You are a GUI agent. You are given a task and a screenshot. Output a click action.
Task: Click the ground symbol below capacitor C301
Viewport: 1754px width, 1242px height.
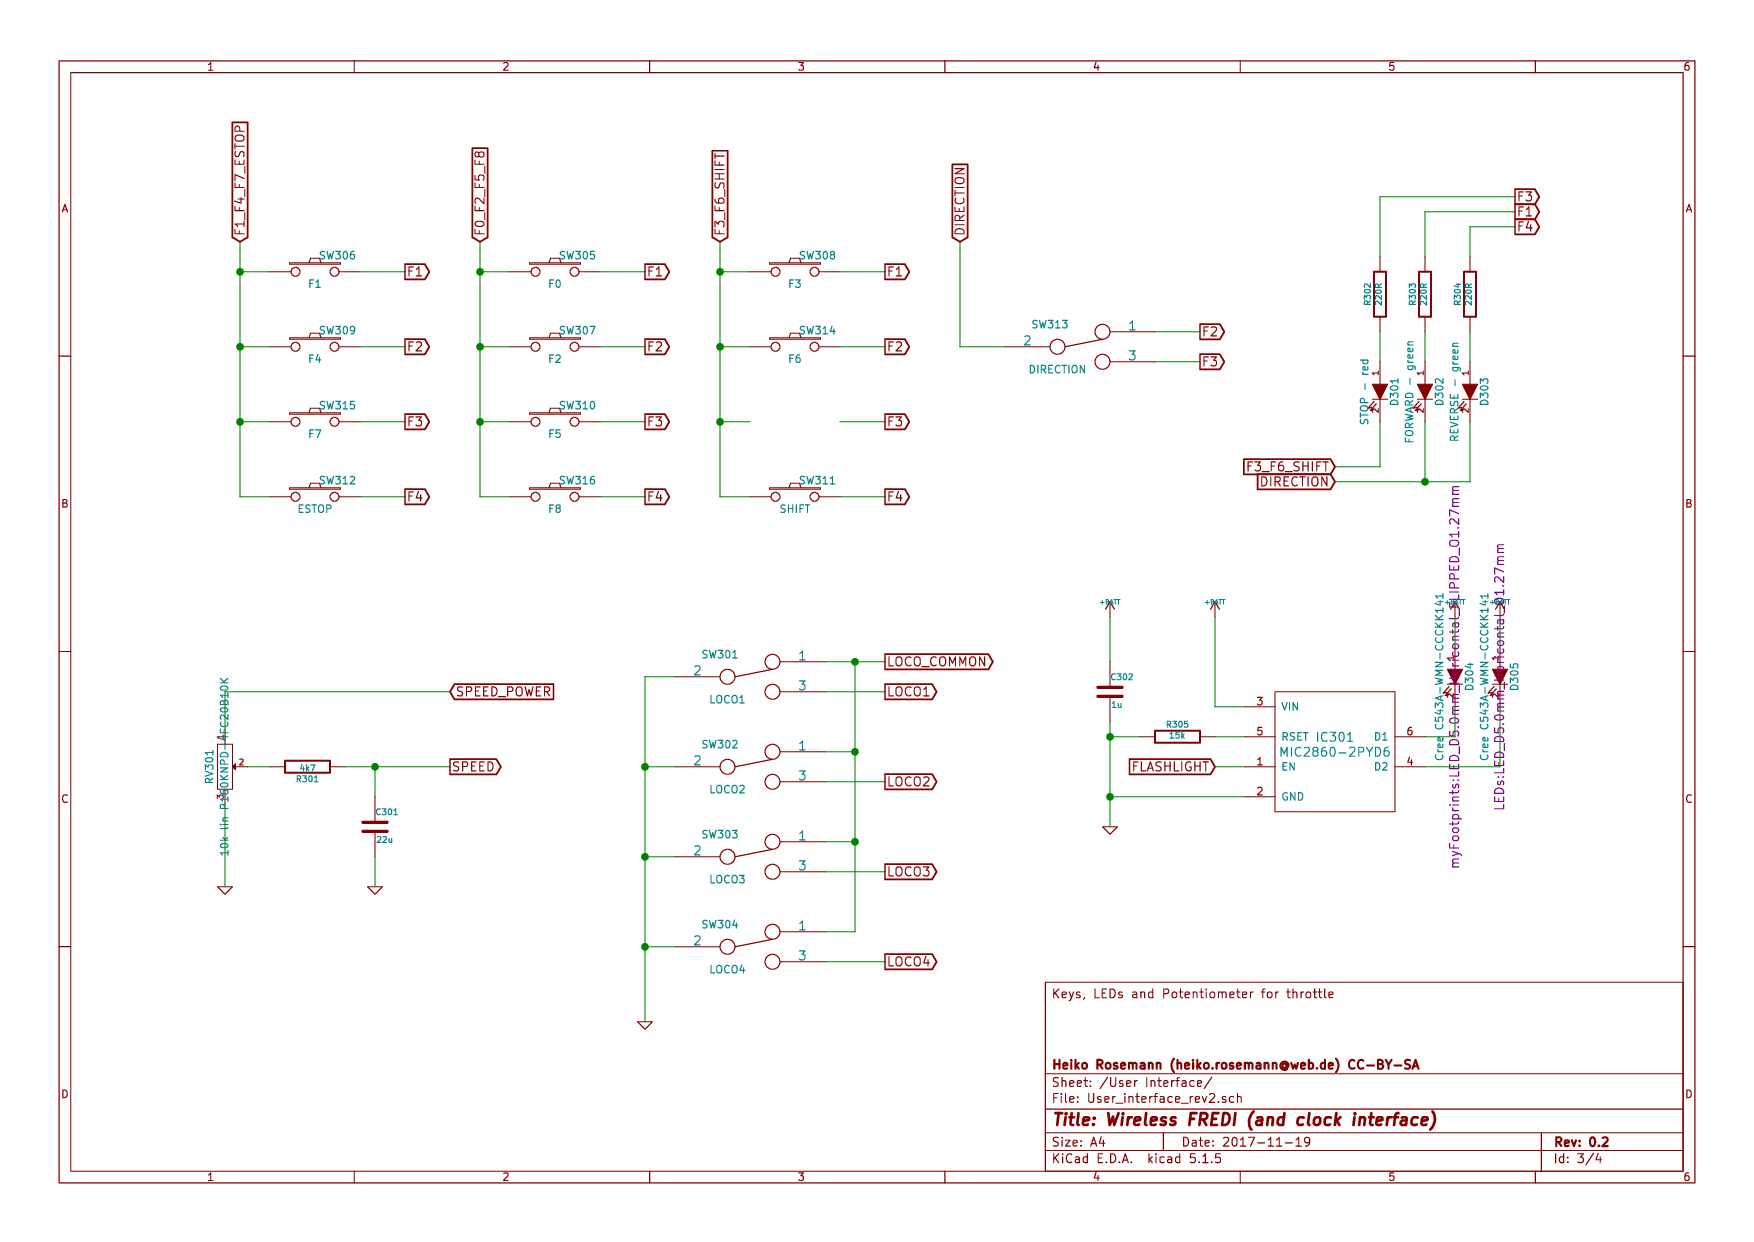(x=375, y=889)
